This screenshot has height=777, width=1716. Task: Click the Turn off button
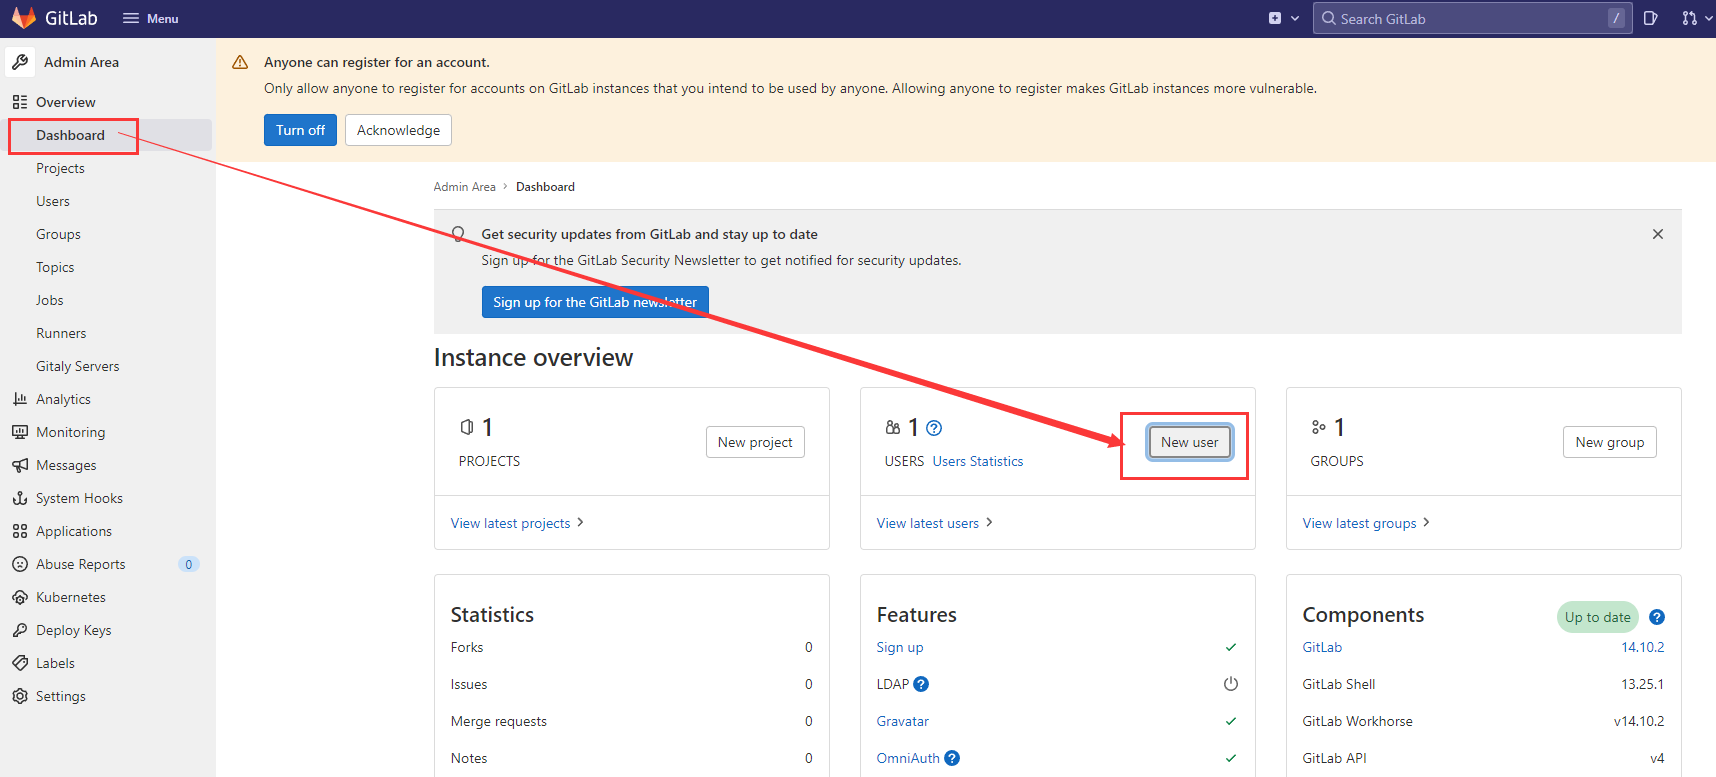pyautogui.click(x=300, y=130)
